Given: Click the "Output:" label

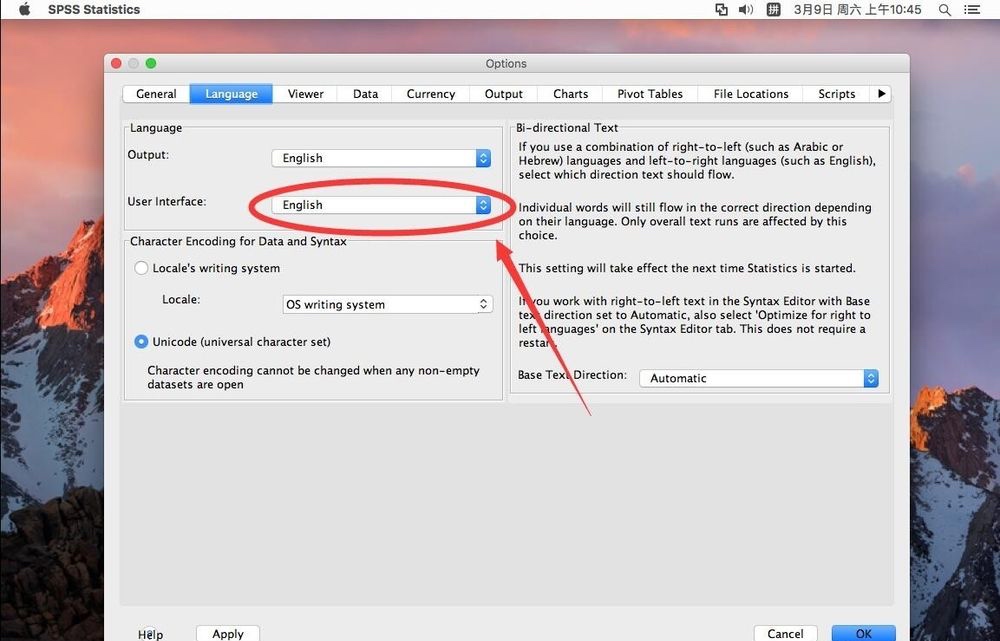Looking at the screenshot, I should pos(148,155).
